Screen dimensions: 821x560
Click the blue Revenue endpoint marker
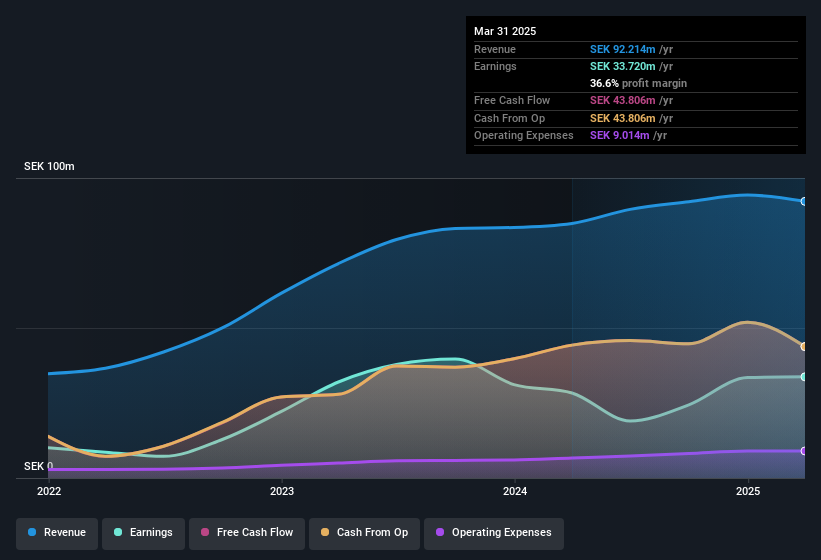click(804, 201)
